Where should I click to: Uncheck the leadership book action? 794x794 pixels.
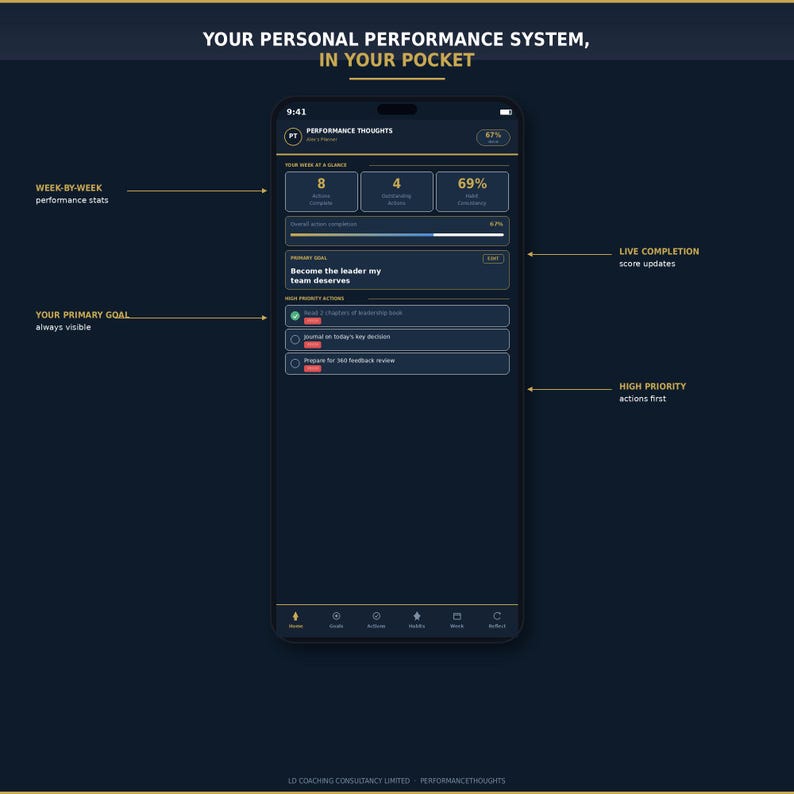[295, 315]
